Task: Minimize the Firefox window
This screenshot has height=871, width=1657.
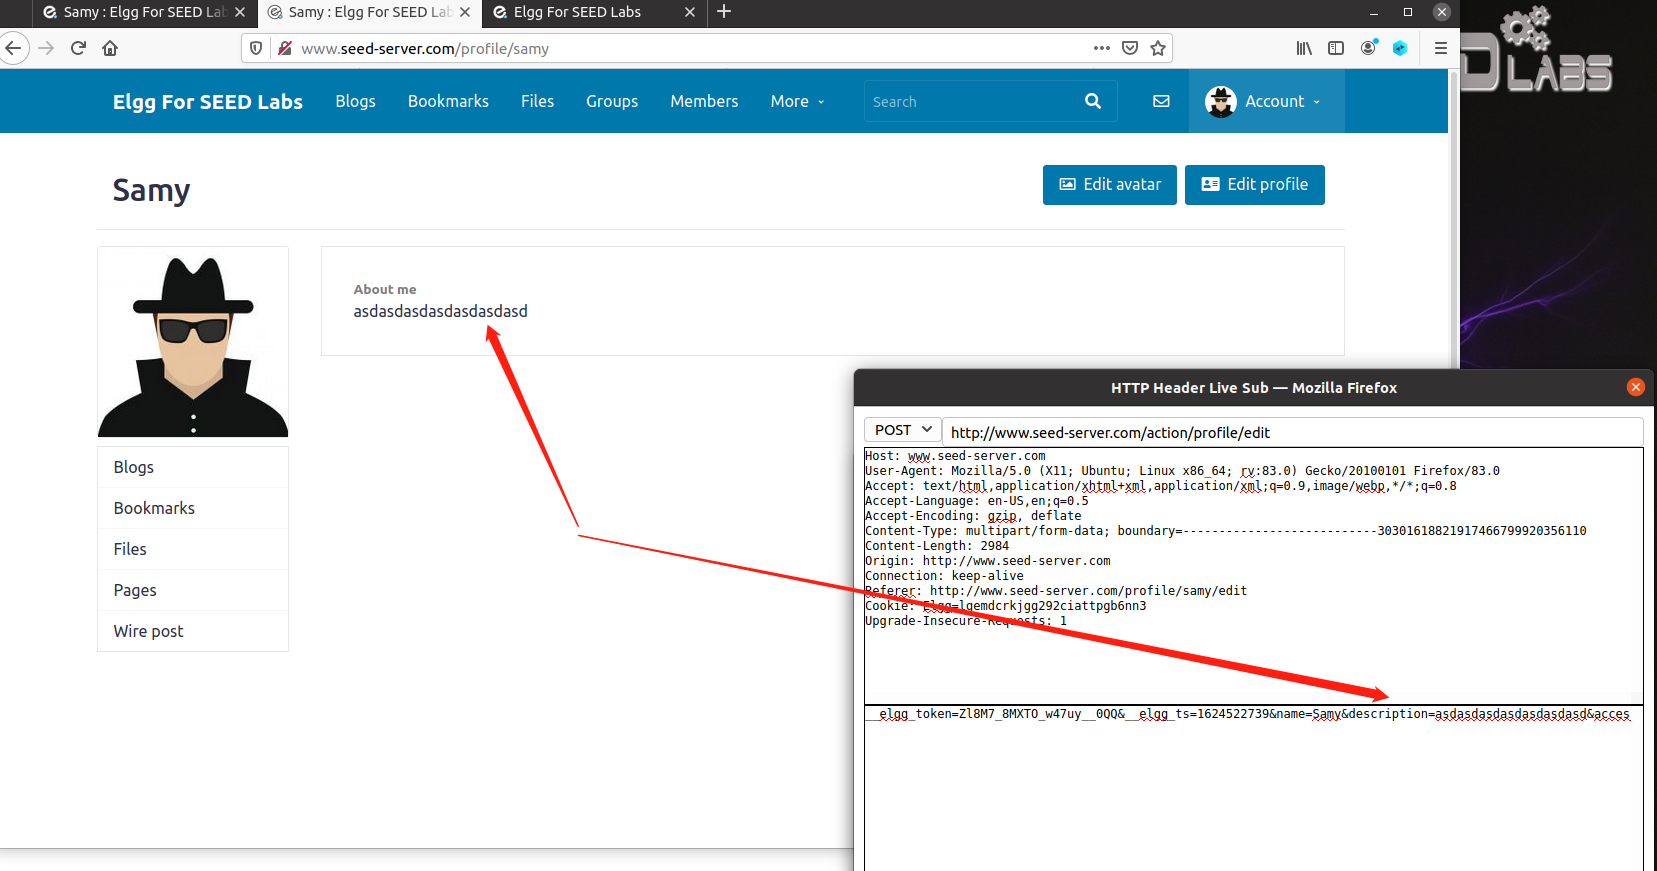Action: pyautogui.click(x=1374, y=12)
